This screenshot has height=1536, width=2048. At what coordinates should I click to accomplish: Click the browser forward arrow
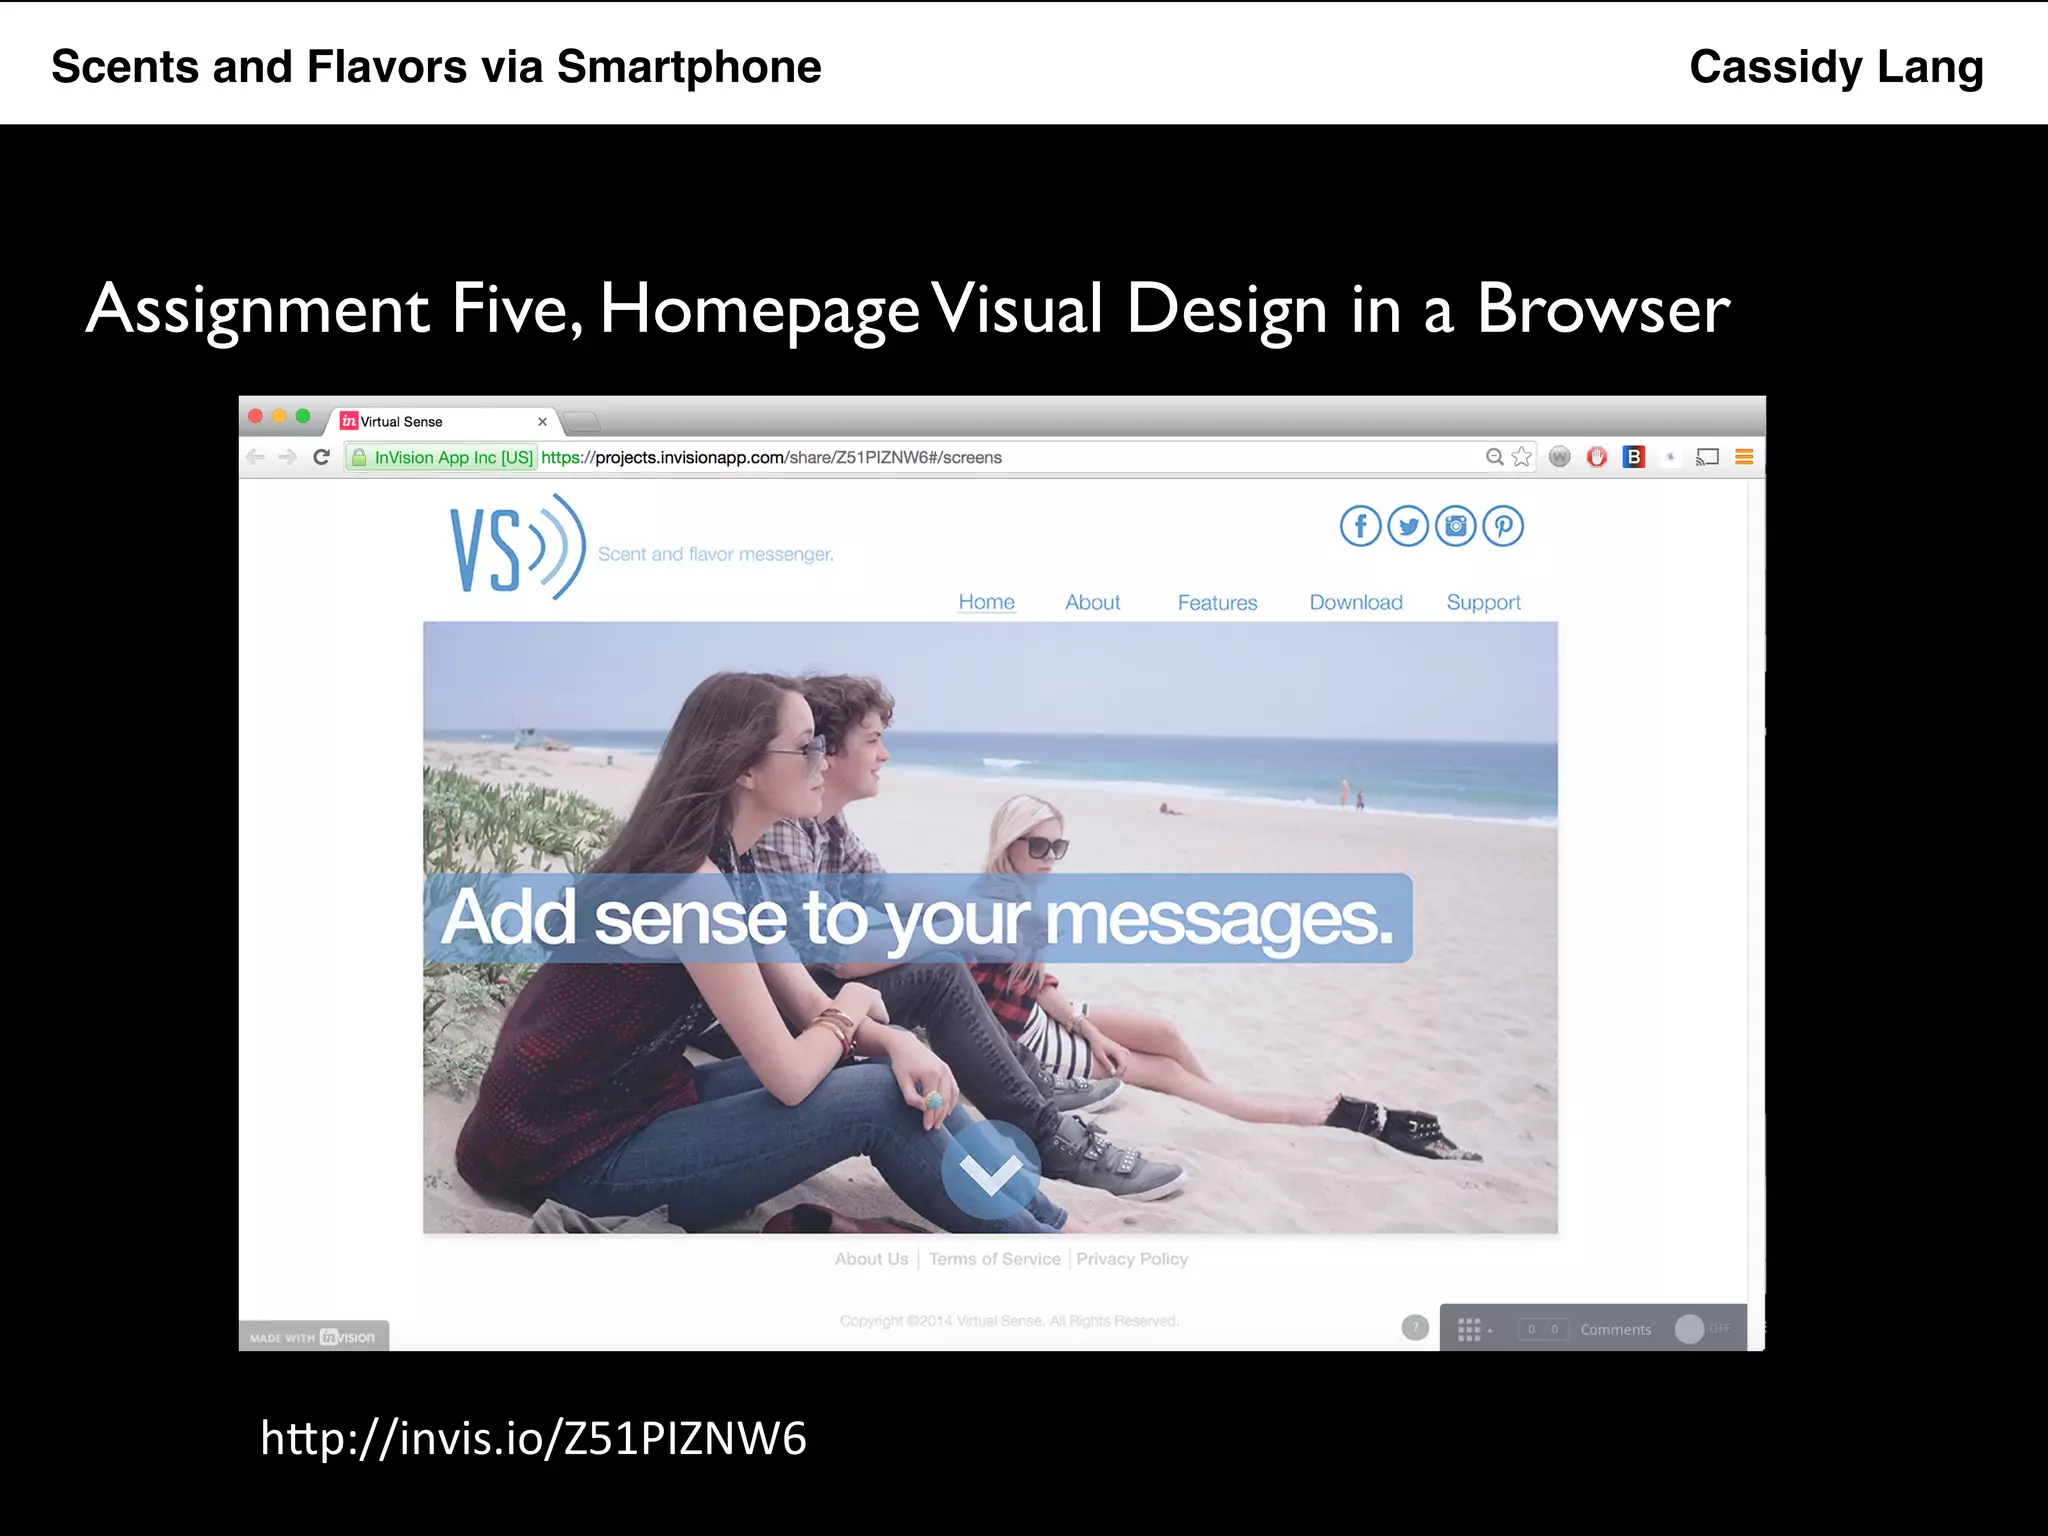click(288, 457)
